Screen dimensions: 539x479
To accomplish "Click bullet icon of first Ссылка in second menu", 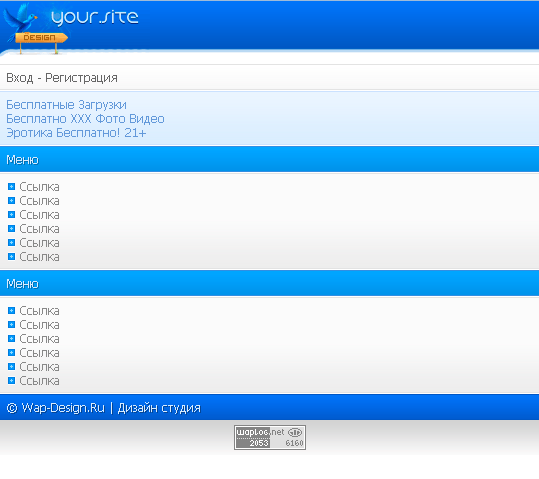I will (x=11, y=311).
